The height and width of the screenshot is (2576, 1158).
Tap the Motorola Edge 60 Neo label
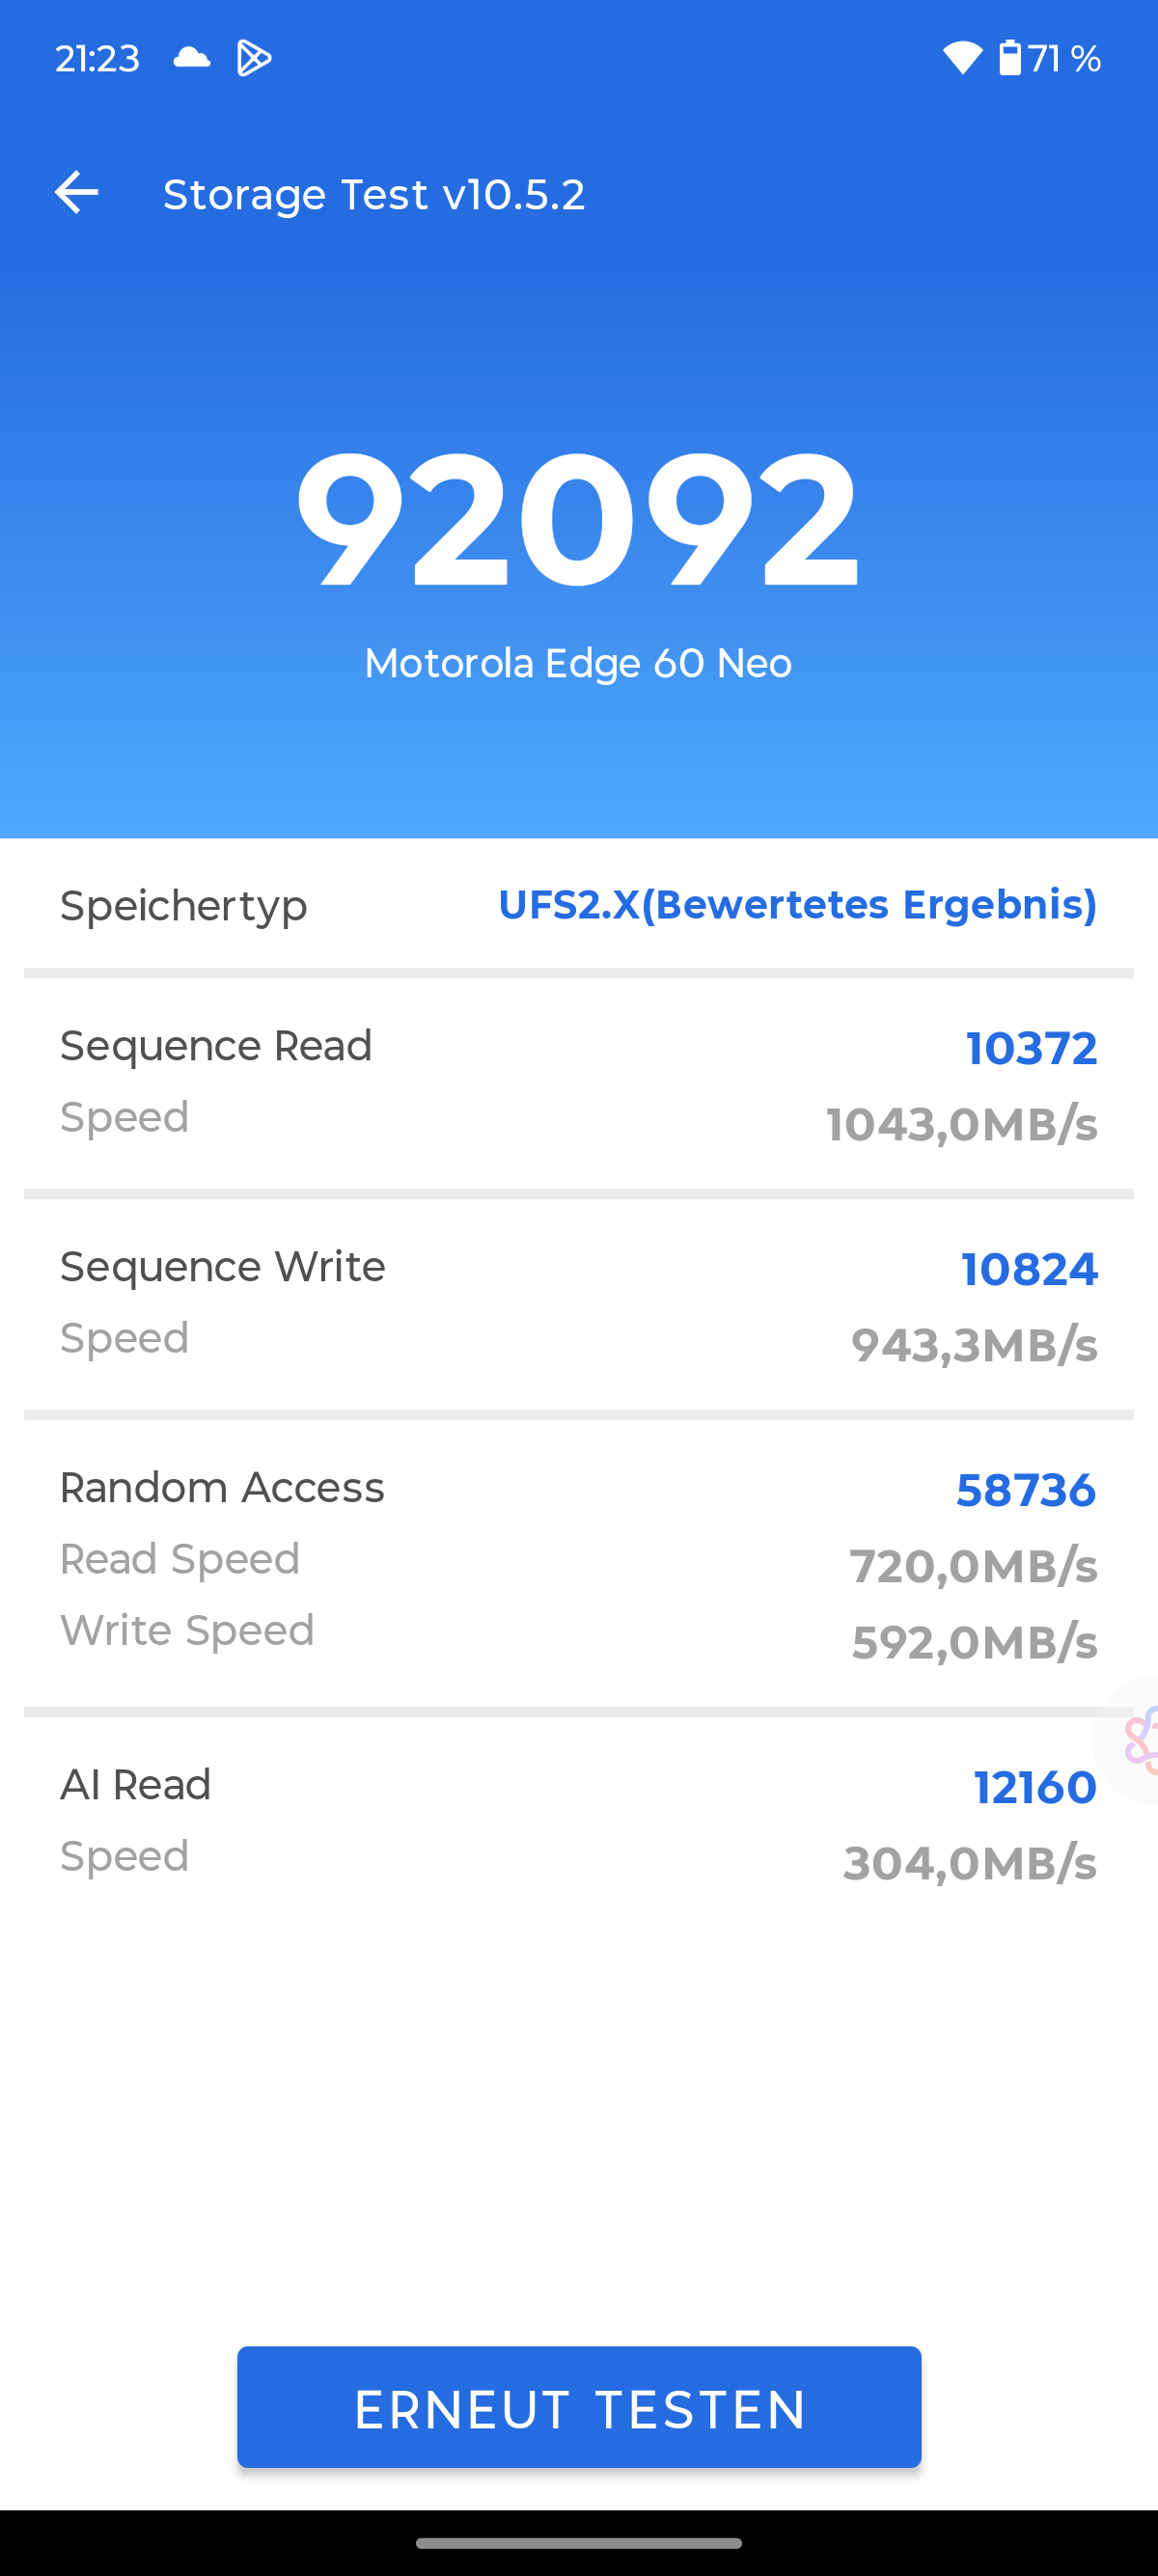tap(578, 663)
